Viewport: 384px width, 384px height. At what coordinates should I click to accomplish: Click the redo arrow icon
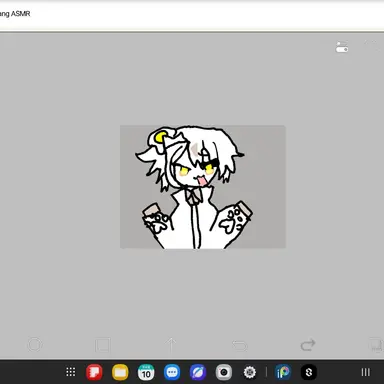click(308, 345)
